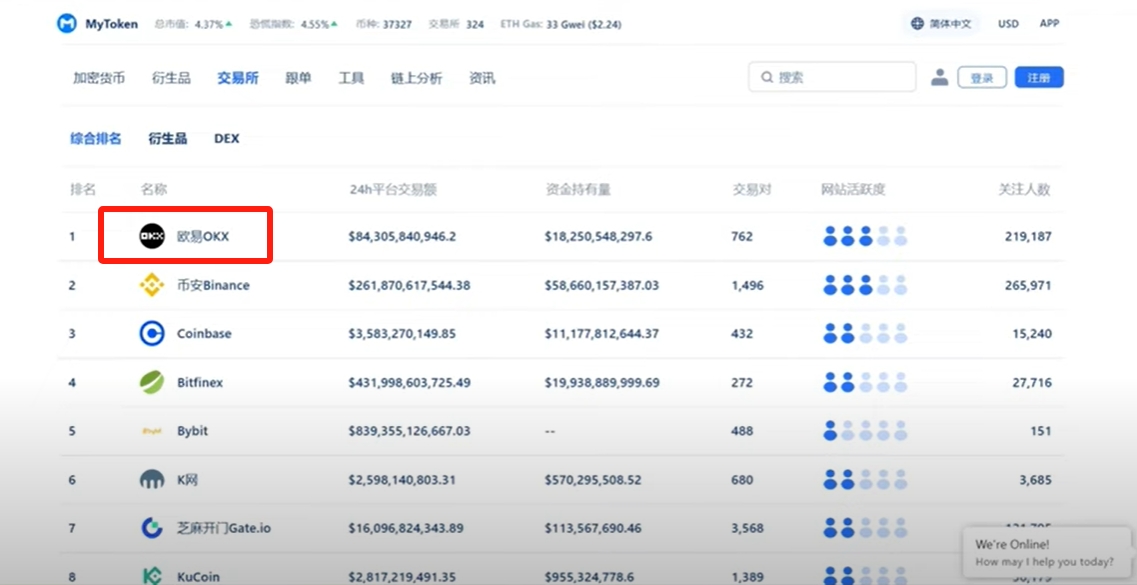Click Binance follower count 265,971
Screen dimensions: 1137x585
[1028, 286]
